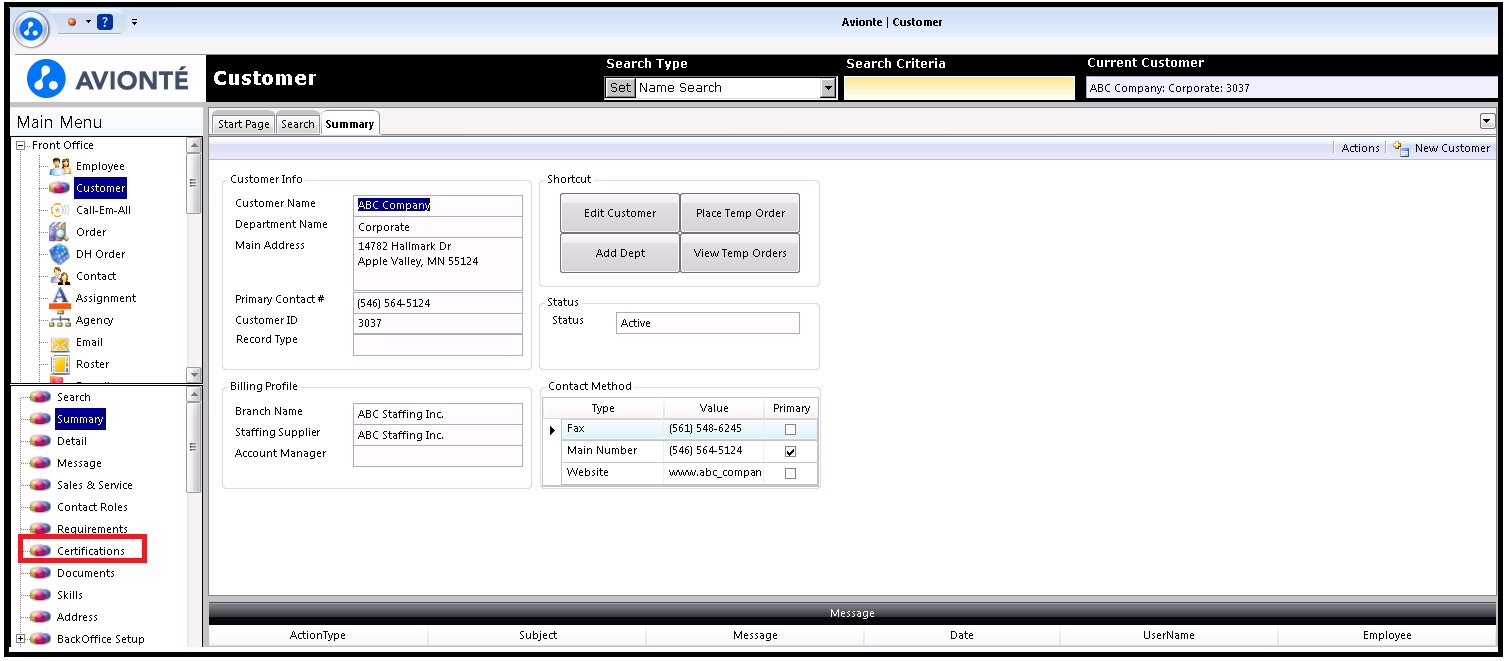Viewport: 1509px width, 661px height.
Task: Click the customer section scrollbar up arrow
Action: [x=194, y=395]
